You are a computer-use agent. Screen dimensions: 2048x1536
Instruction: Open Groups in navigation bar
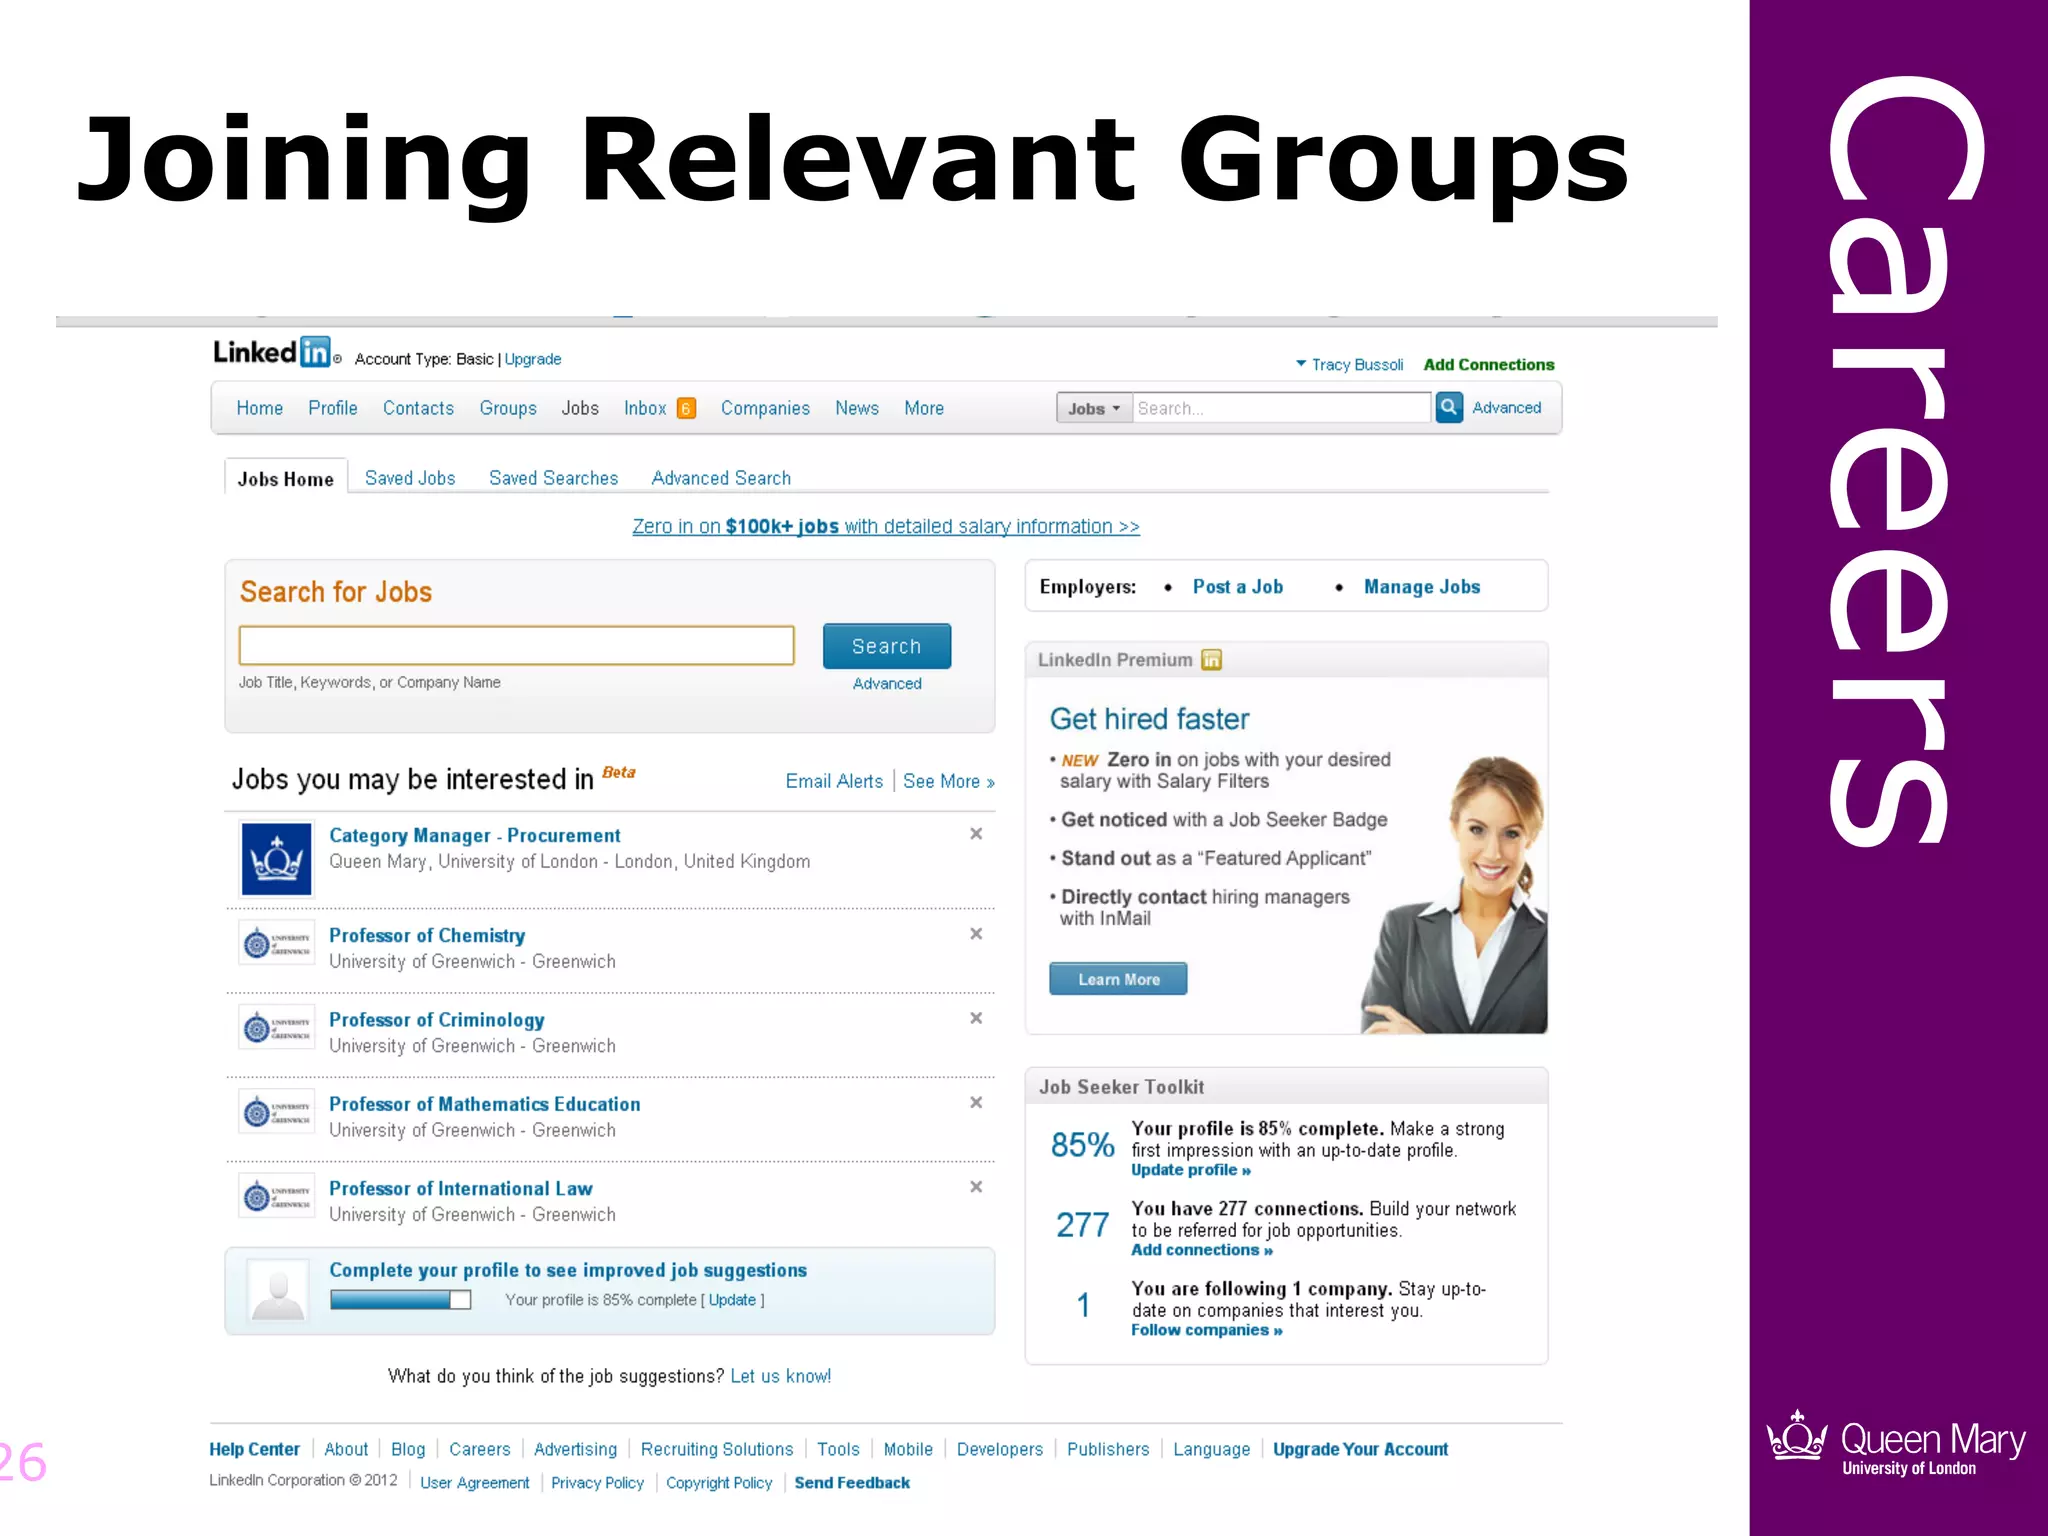tap(508, 408)
